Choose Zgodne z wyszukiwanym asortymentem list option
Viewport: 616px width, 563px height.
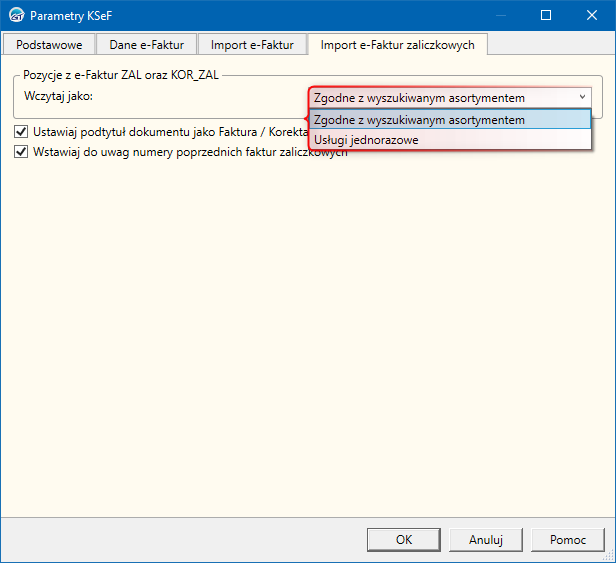coord(450,120)
